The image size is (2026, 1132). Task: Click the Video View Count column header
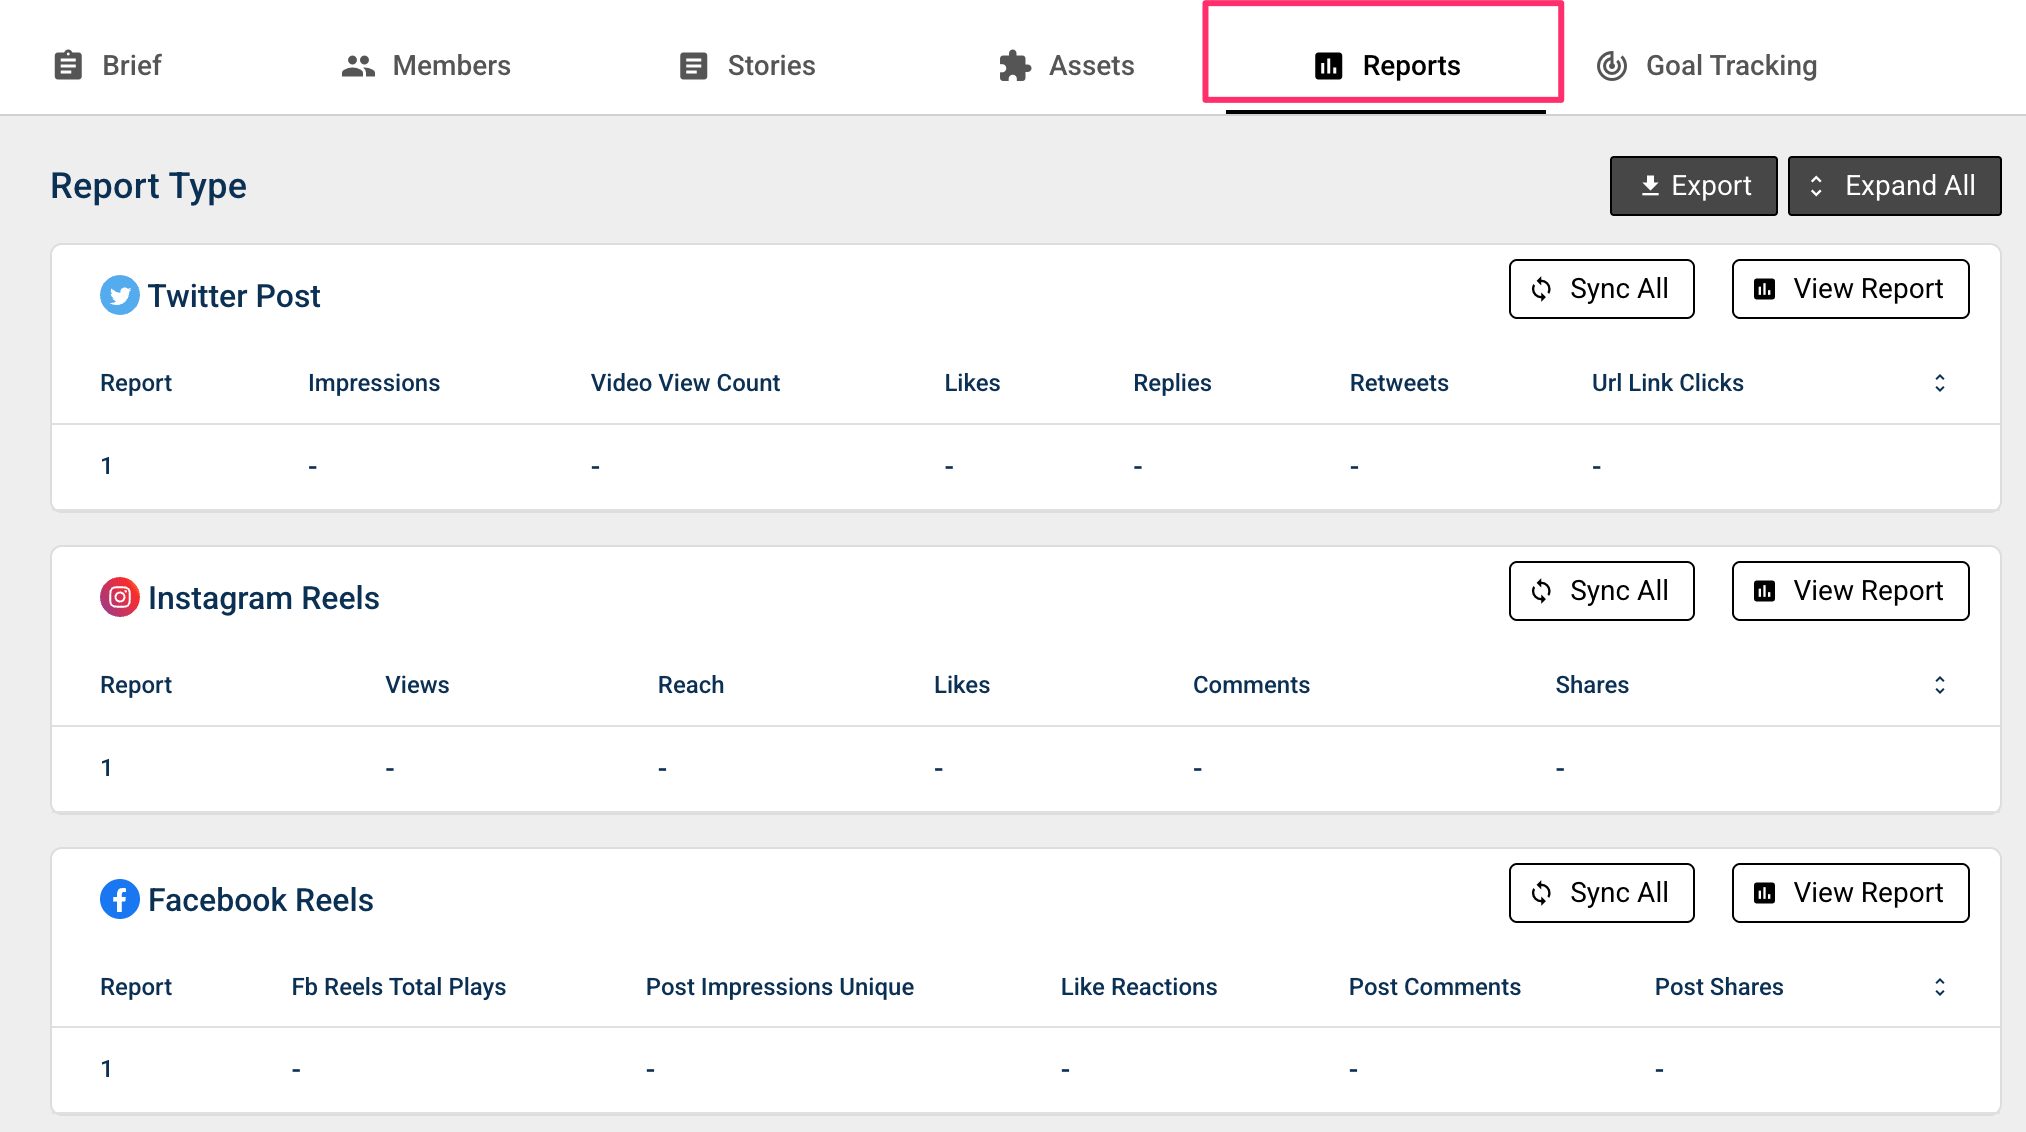tap(685, 383)
